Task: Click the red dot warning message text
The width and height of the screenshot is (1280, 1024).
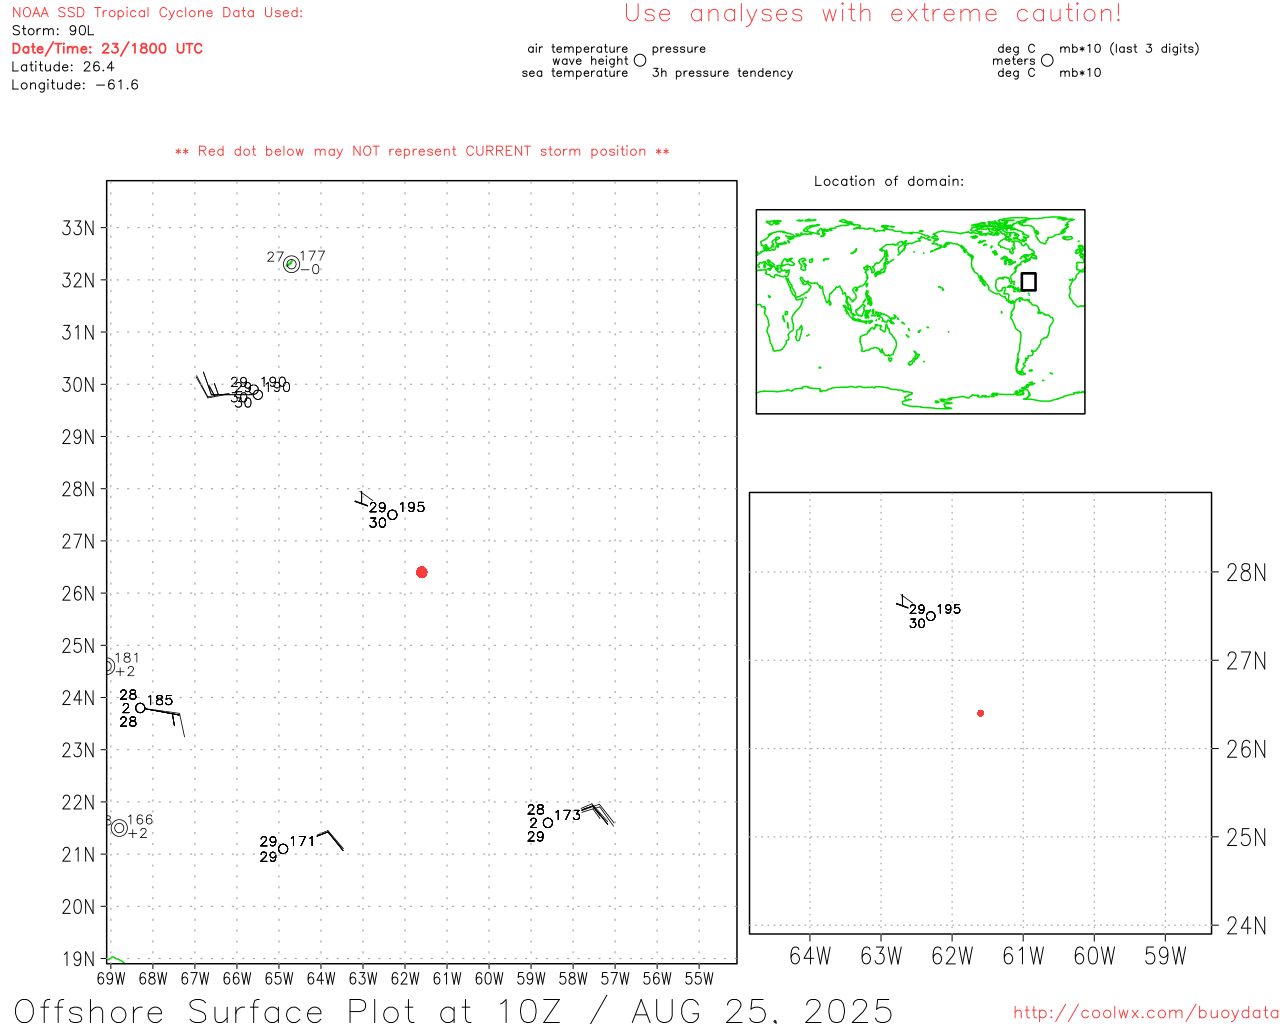Action: 422,151
